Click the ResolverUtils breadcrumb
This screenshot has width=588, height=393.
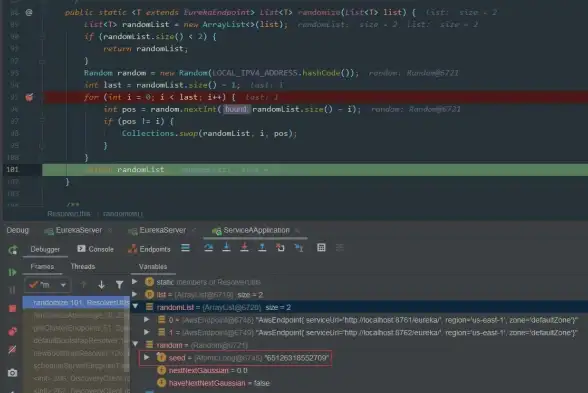point(69,214)
